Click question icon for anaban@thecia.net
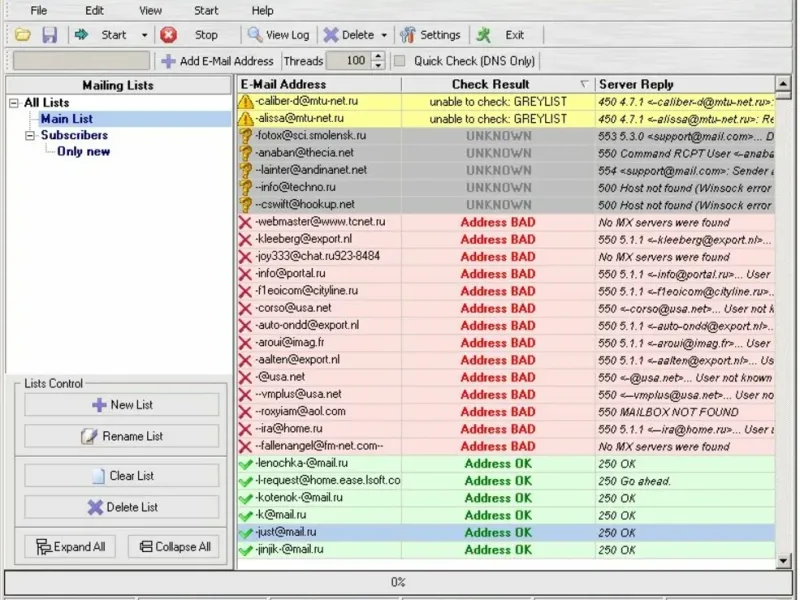 point(245,154)
